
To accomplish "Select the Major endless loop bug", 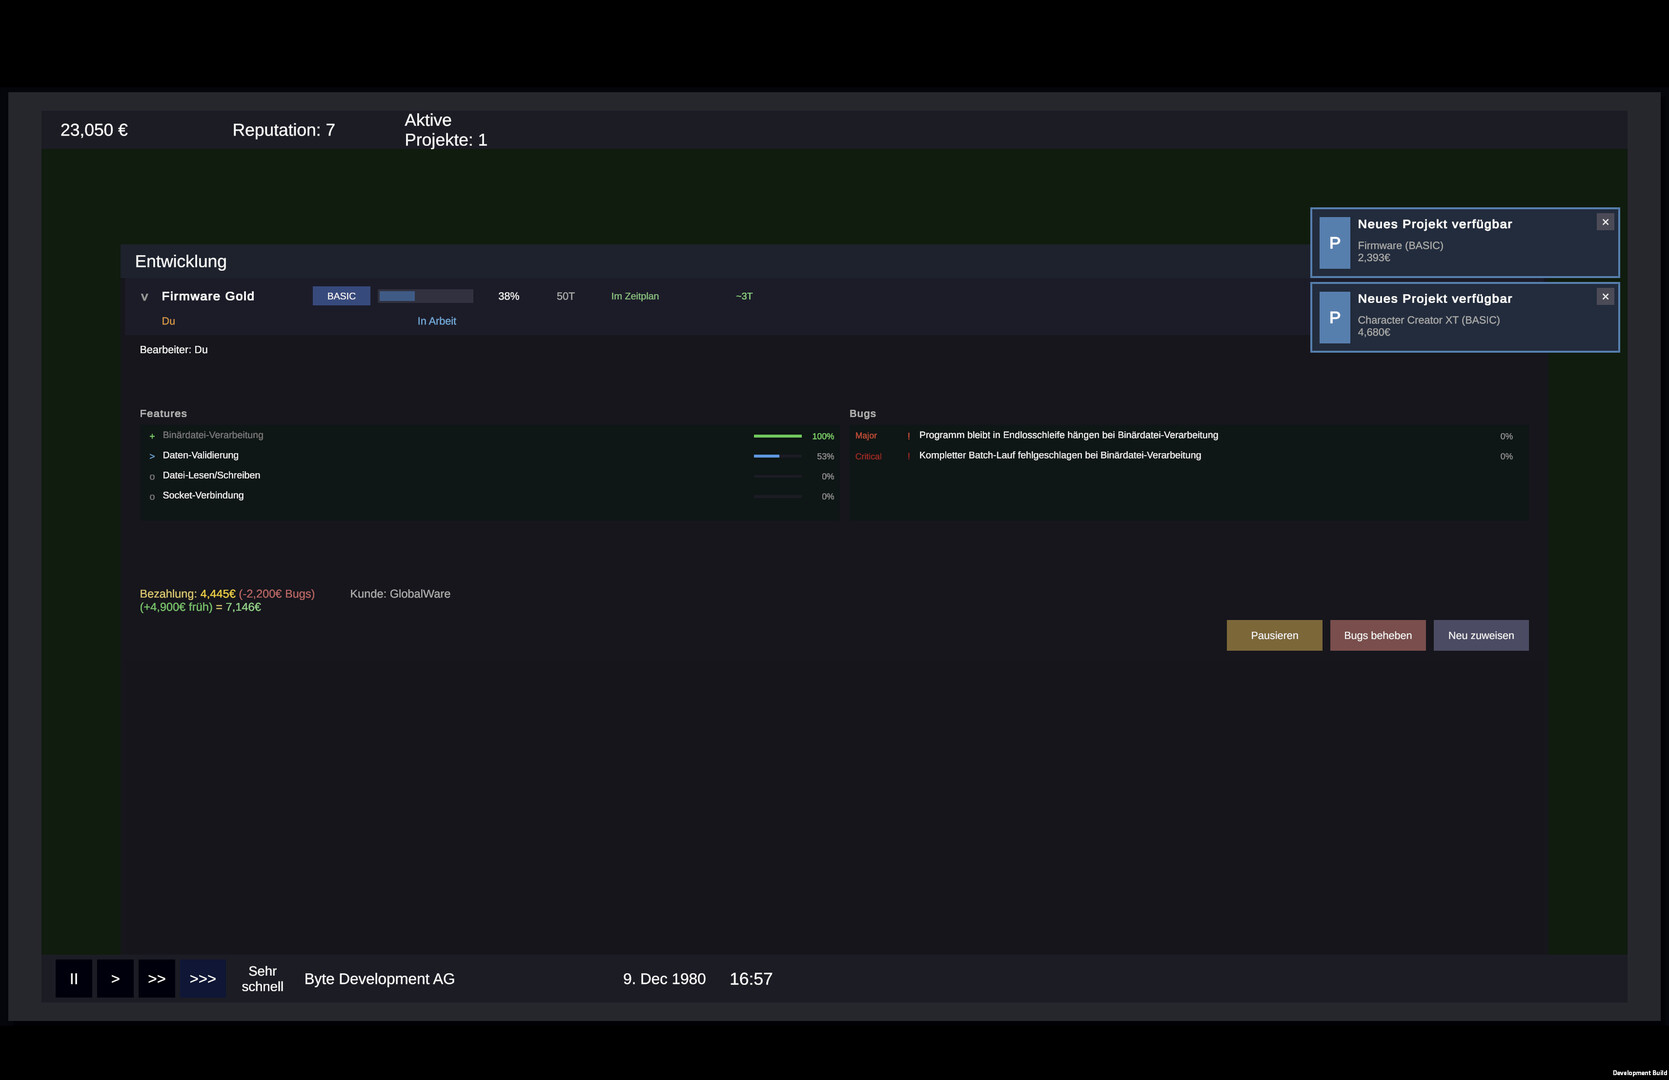I will pos(1067,436).
